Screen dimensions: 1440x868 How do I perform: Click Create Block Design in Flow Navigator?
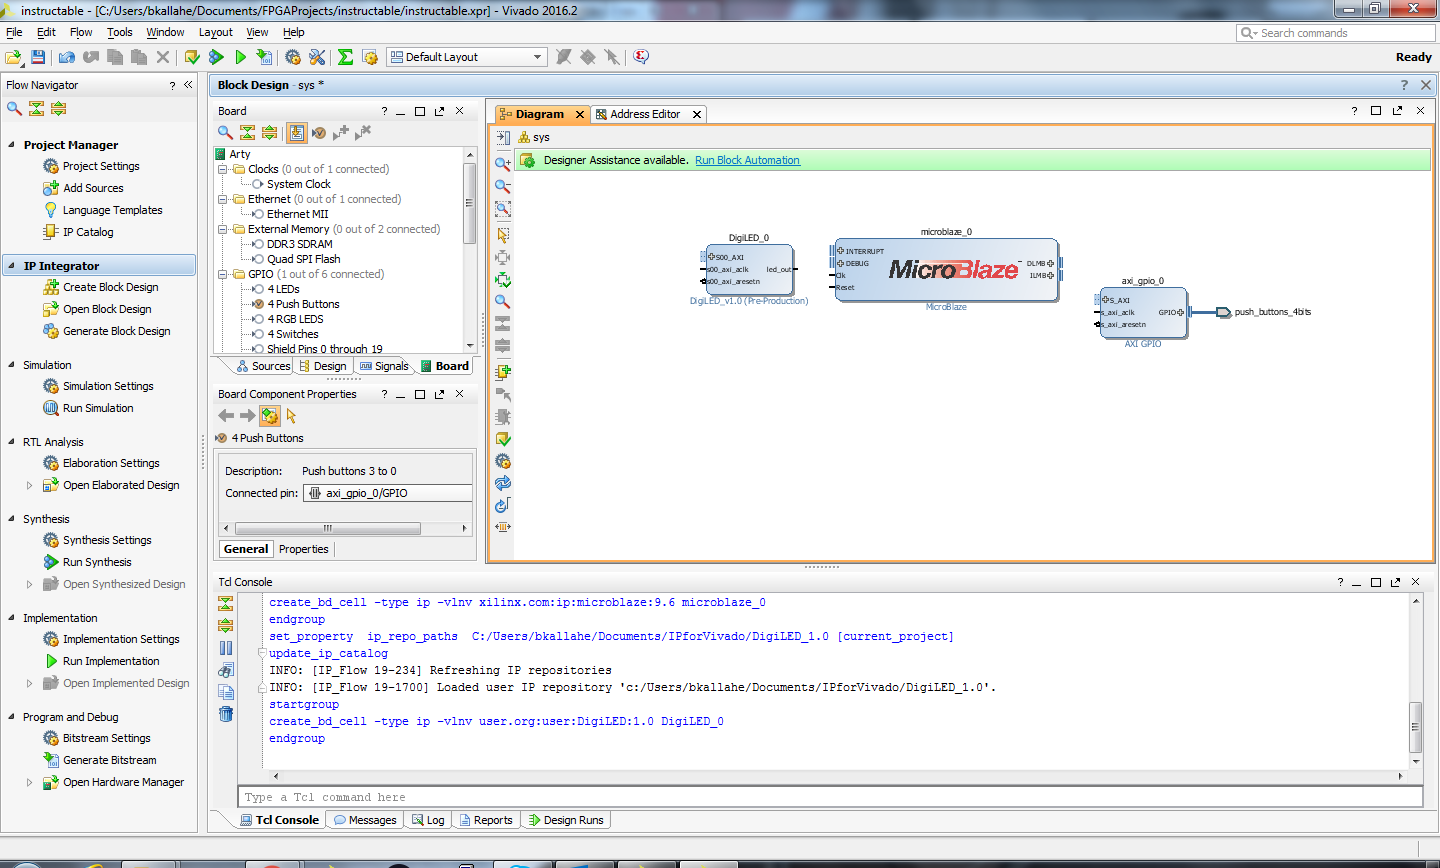pyautogui.click(x=110, y=287)
